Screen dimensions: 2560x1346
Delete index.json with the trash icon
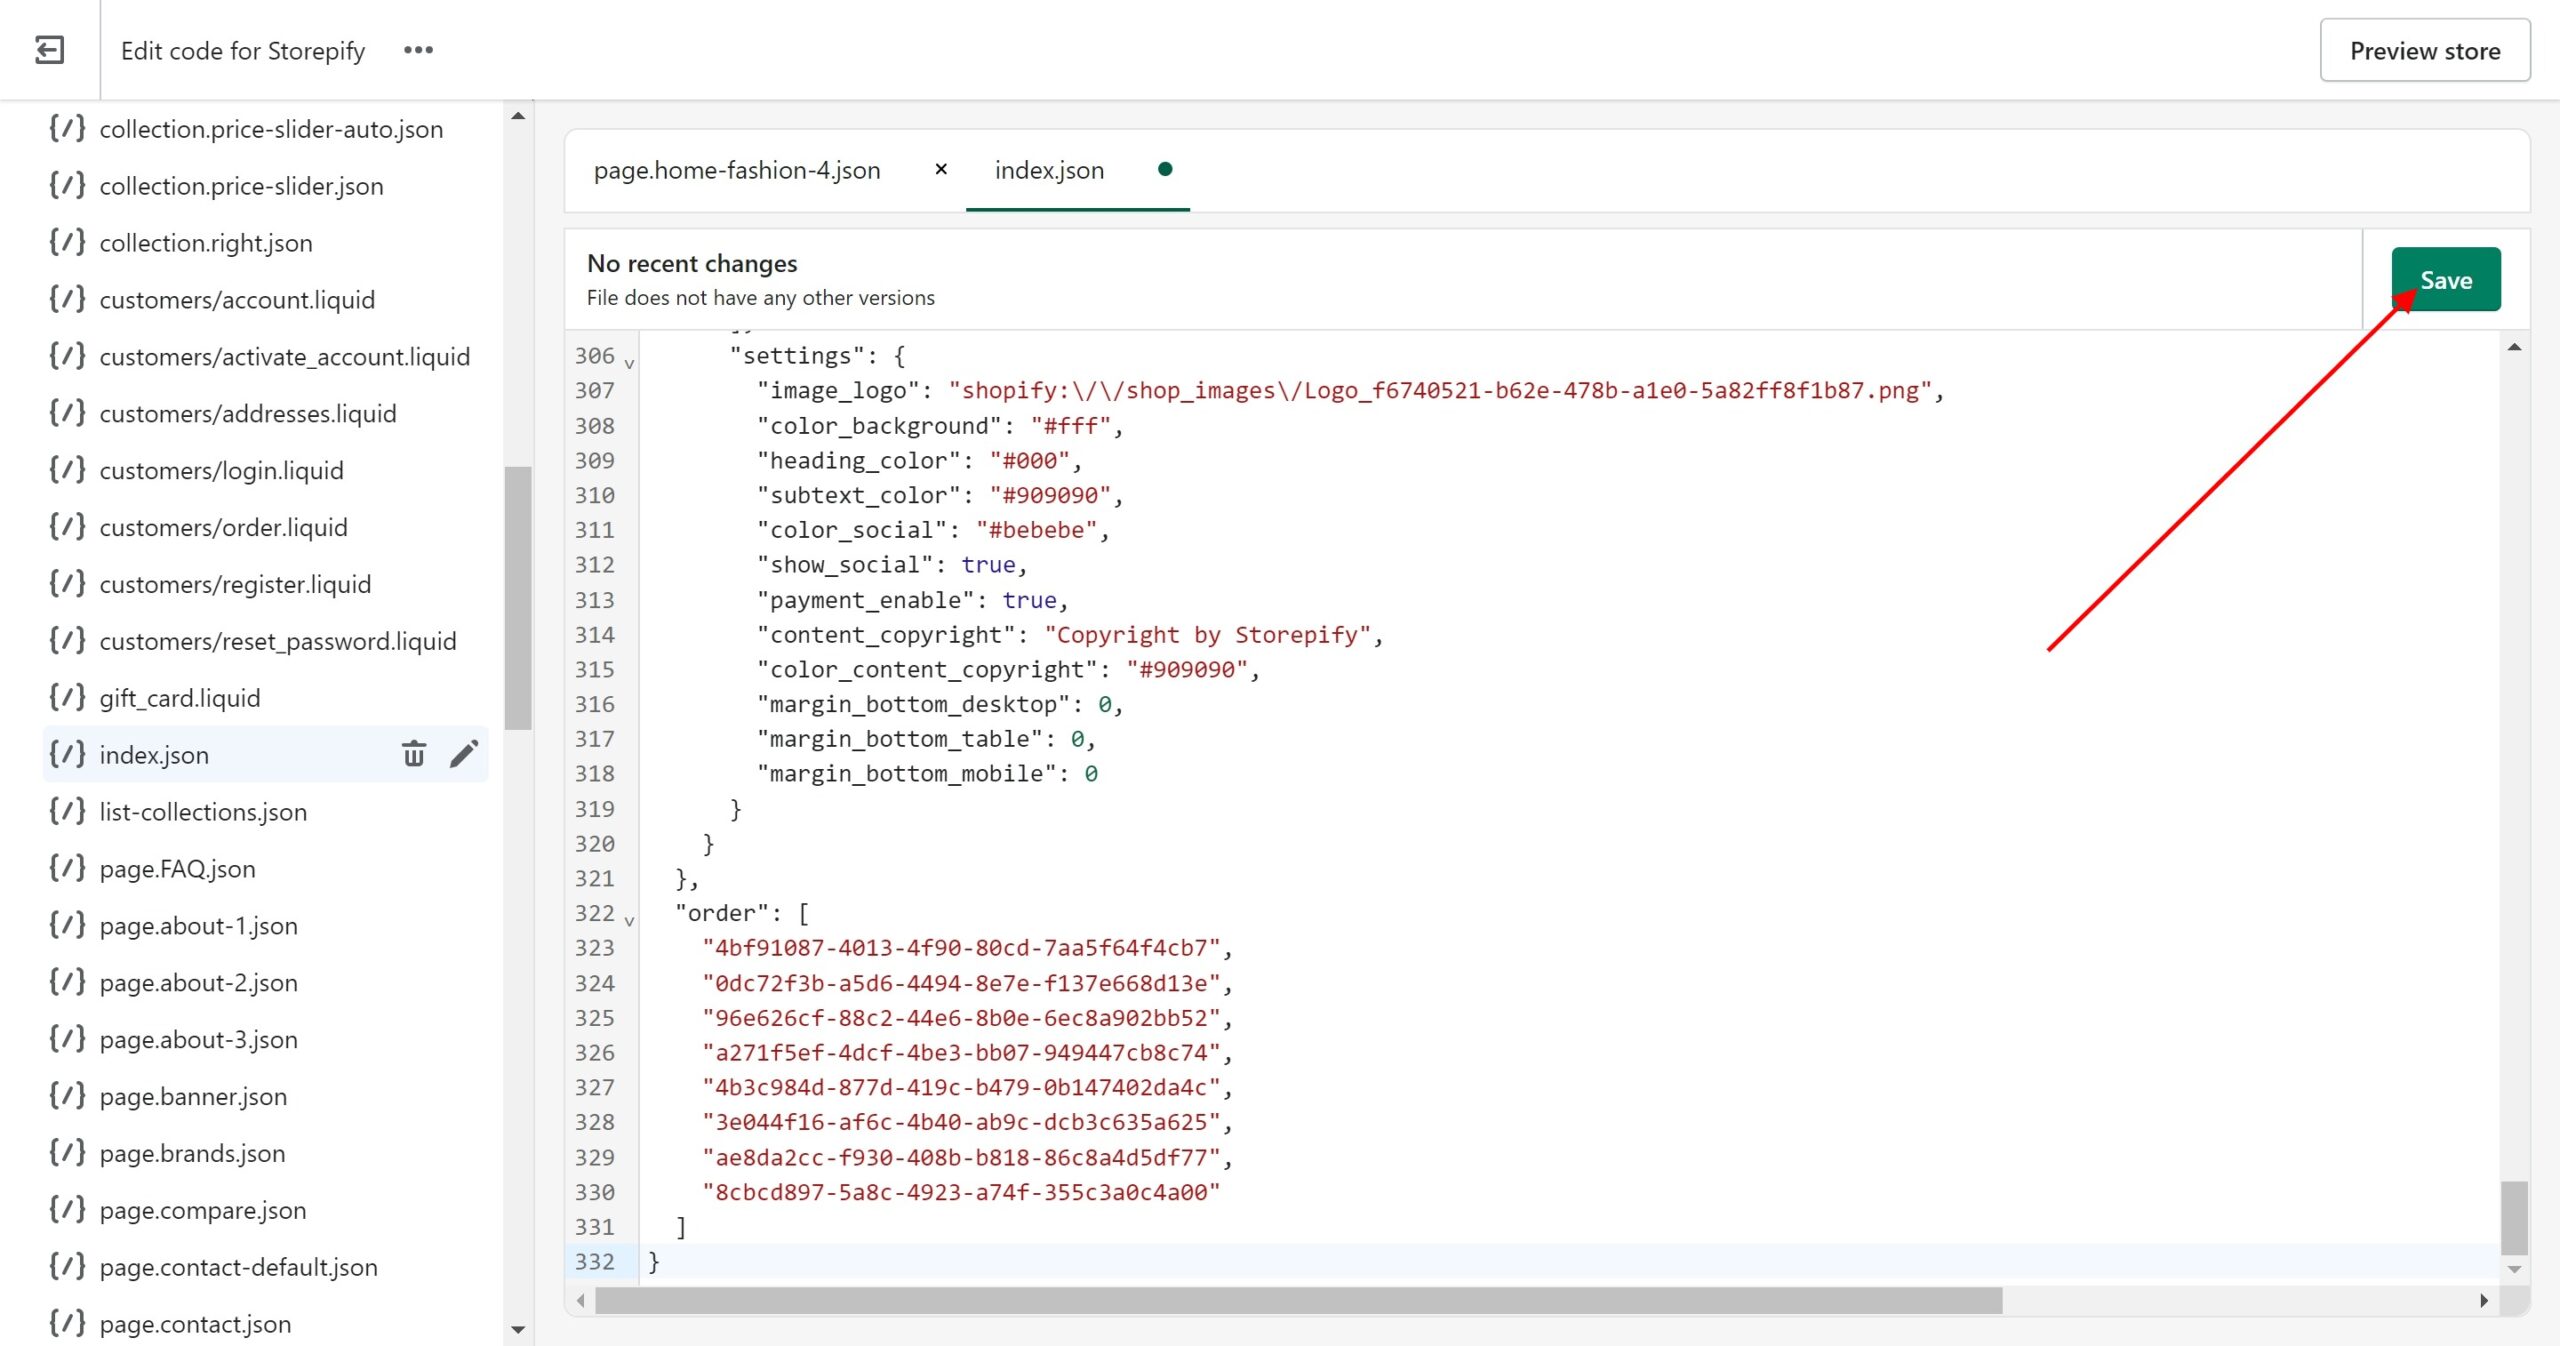(414, 754)
